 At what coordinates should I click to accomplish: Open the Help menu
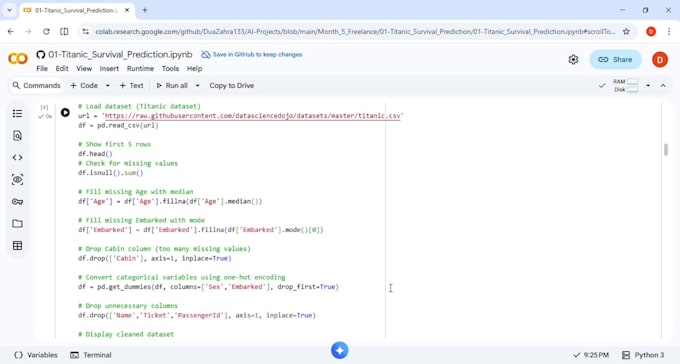[194, 69]
